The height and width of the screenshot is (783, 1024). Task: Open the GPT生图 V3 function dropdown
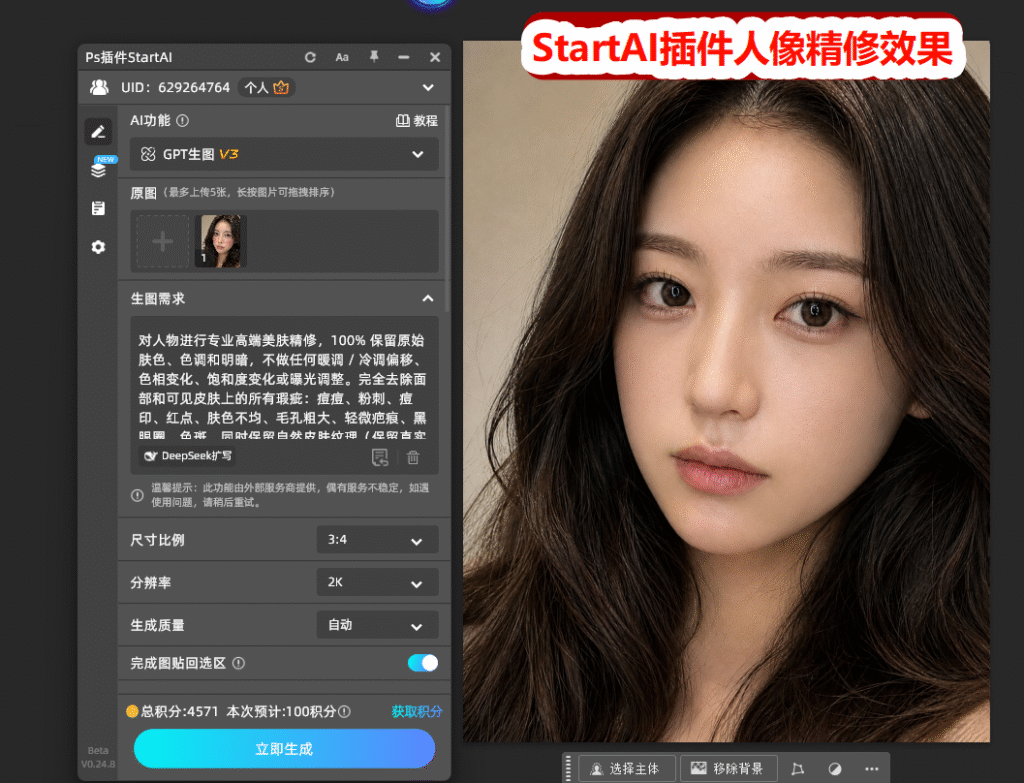coord(284,154)
